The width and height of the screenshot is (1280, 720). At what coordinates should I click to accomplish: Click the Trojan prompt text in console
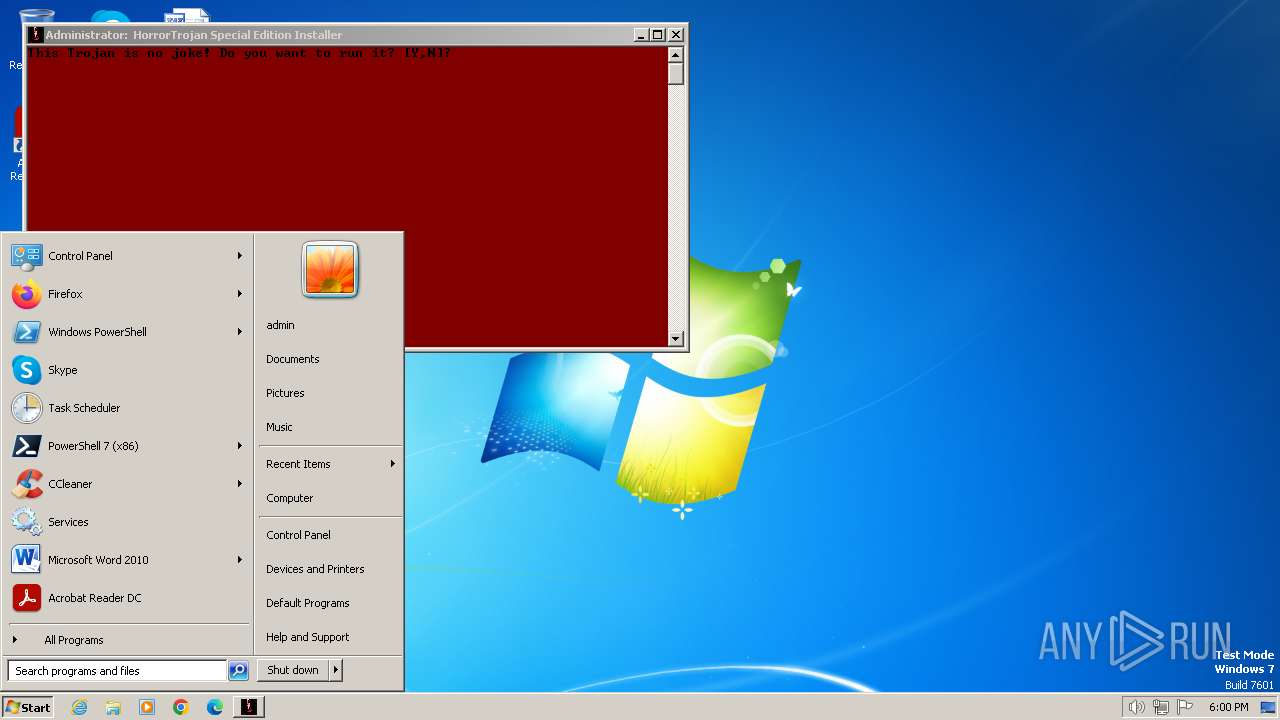pyautogui.click(x=239, y=53)
